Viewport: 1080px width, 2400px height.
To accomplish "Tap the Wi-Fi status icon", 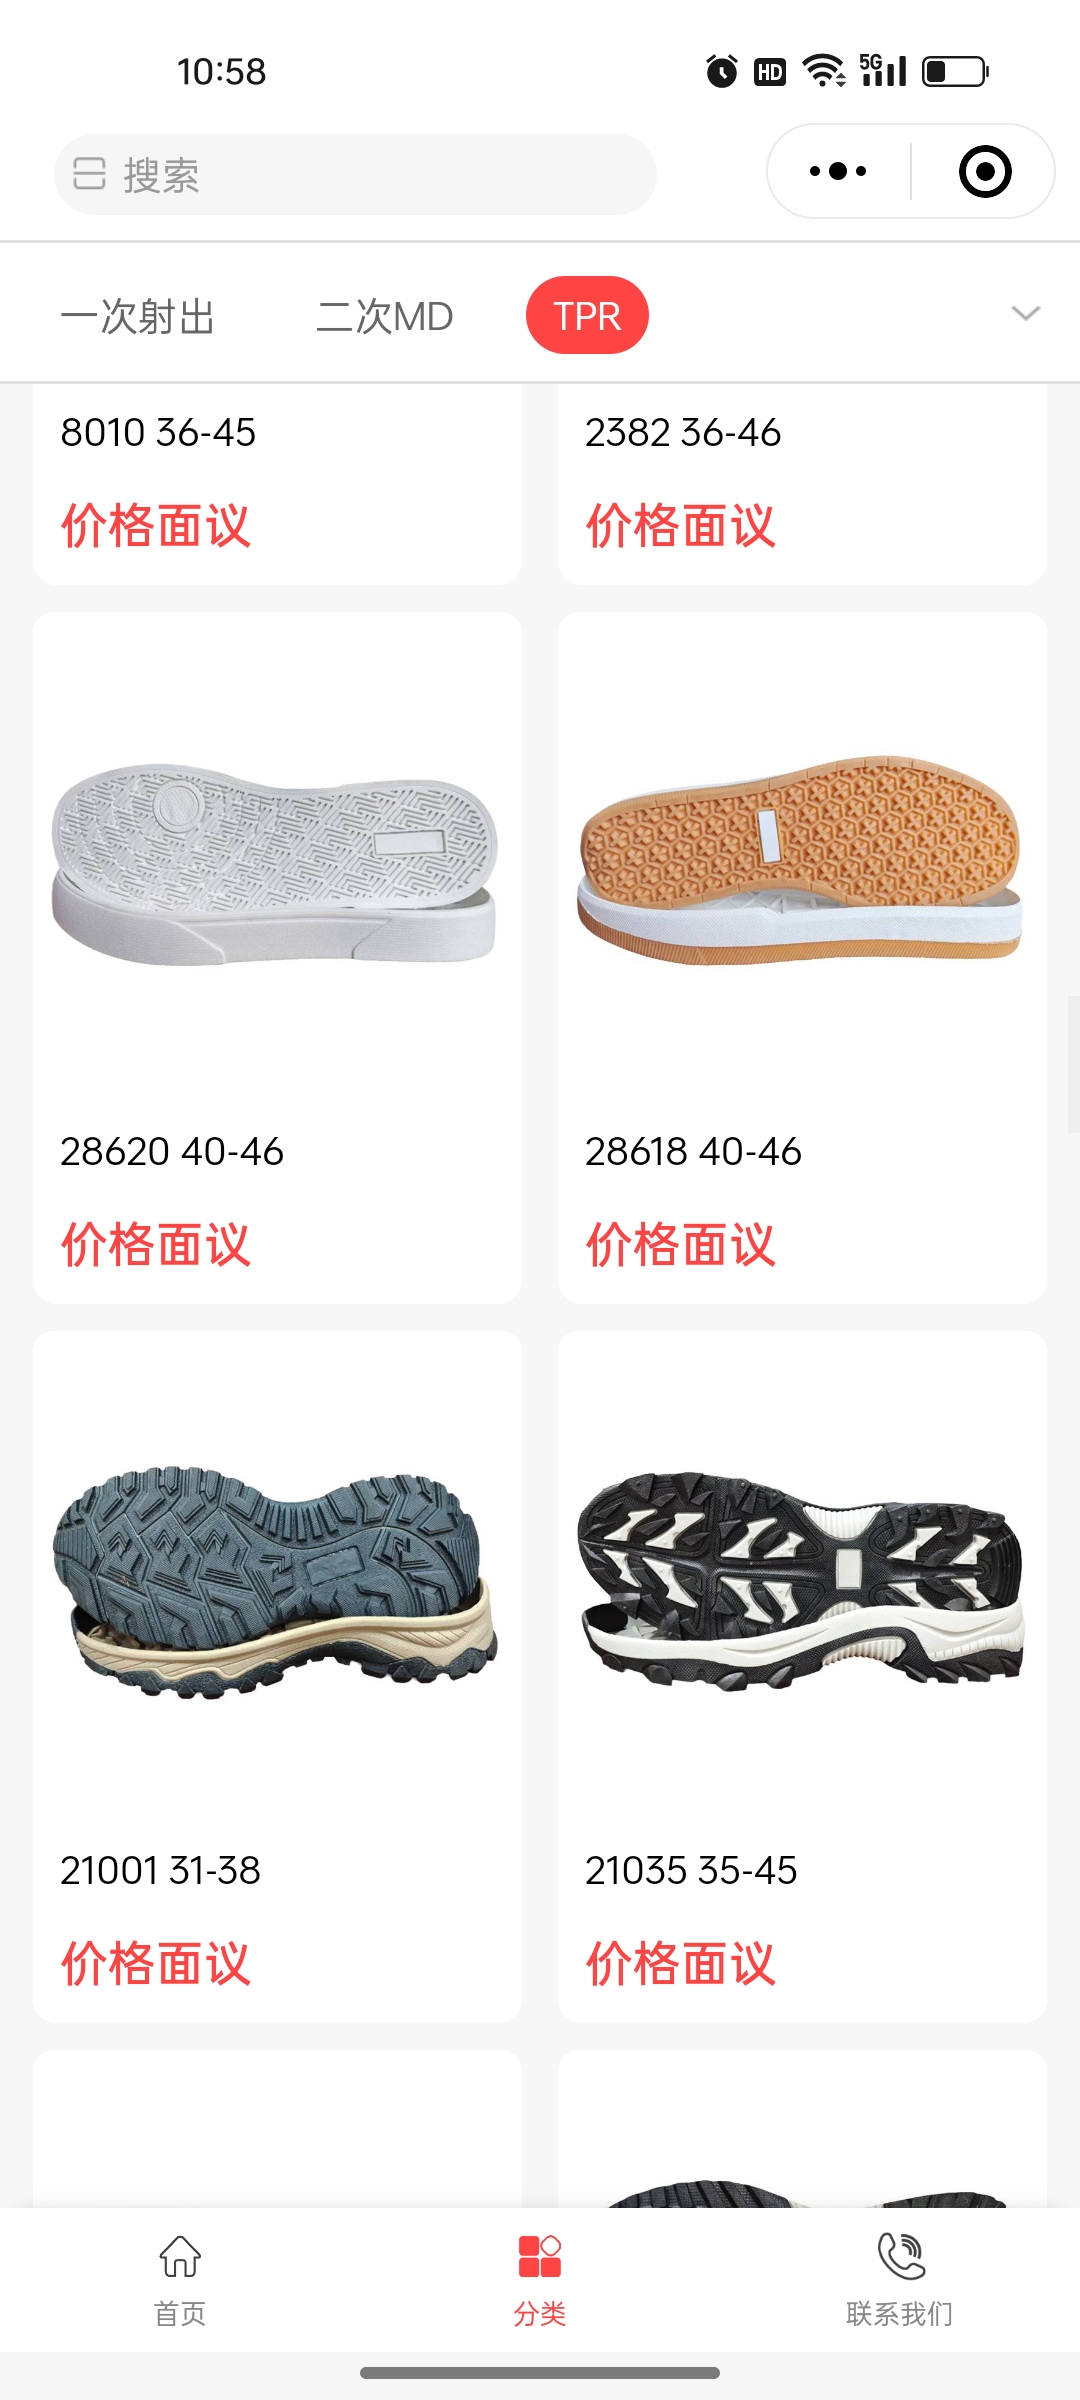I will pyautogui.click(x=824, y=71).
